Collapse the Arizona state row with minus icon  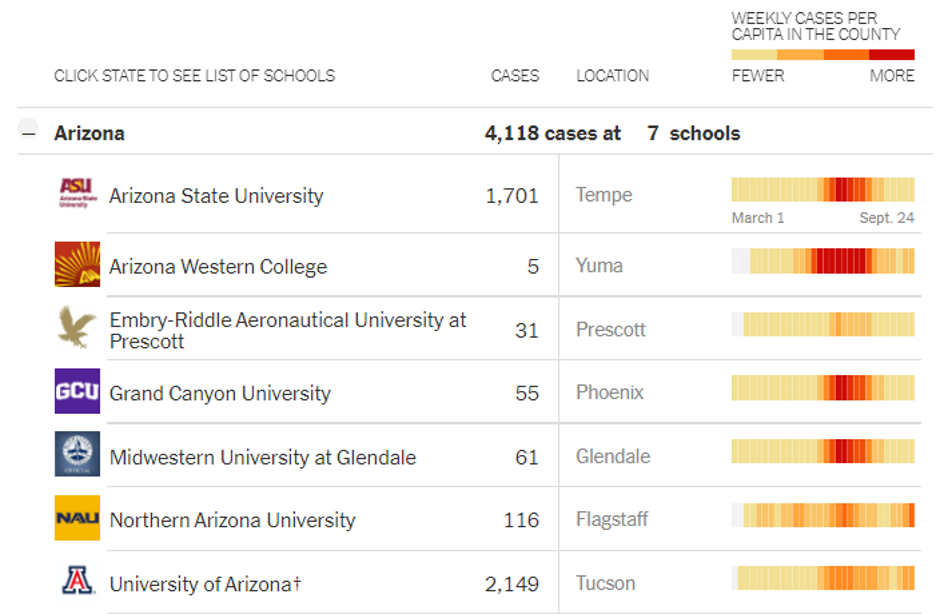29,133
